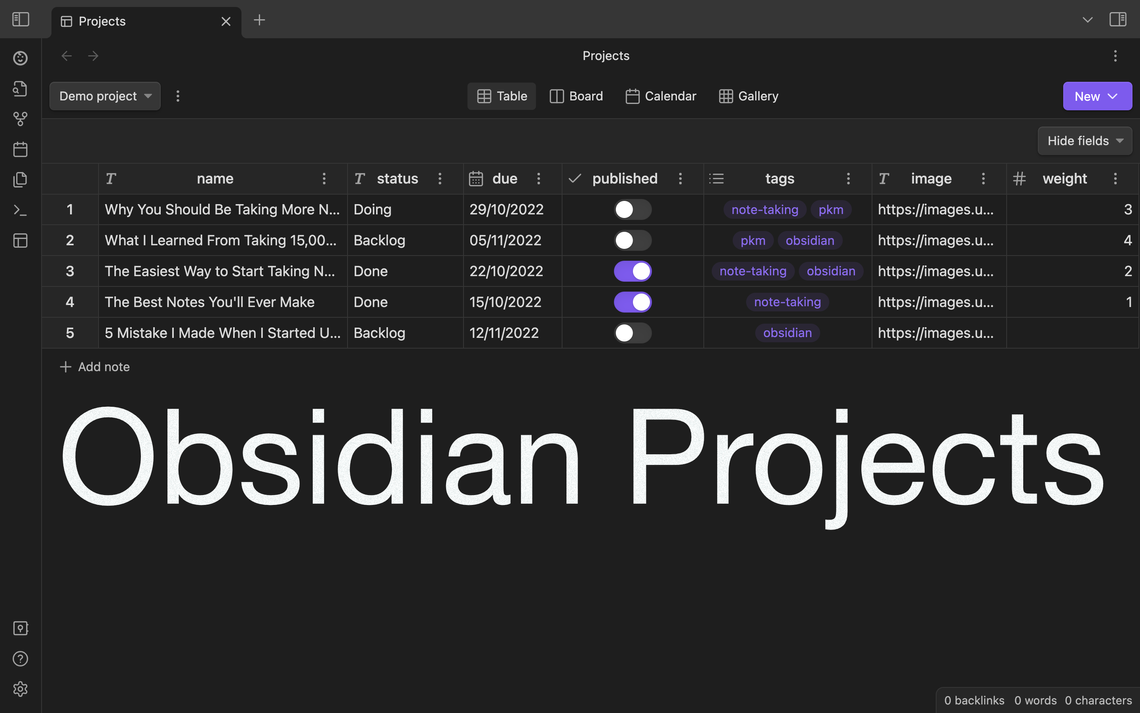Viewport: 1140px width, 713px height.
Task: Expand the tab list chevron near the window top
Action: (1087, 18)
